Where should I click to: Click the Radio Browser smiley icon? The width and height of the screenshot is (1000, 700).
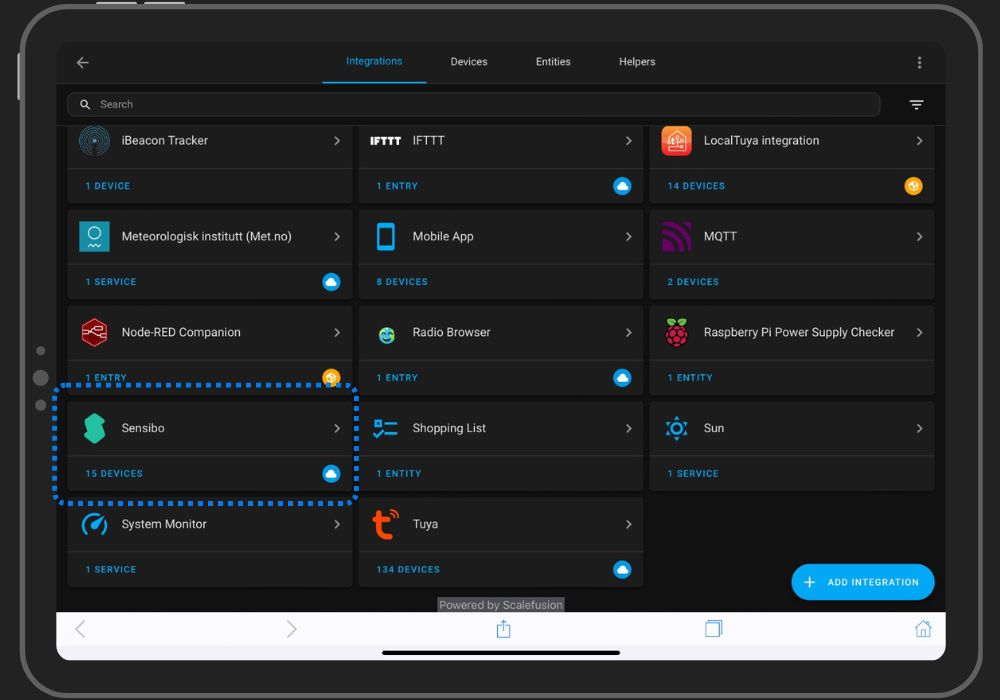click(386, 332)
